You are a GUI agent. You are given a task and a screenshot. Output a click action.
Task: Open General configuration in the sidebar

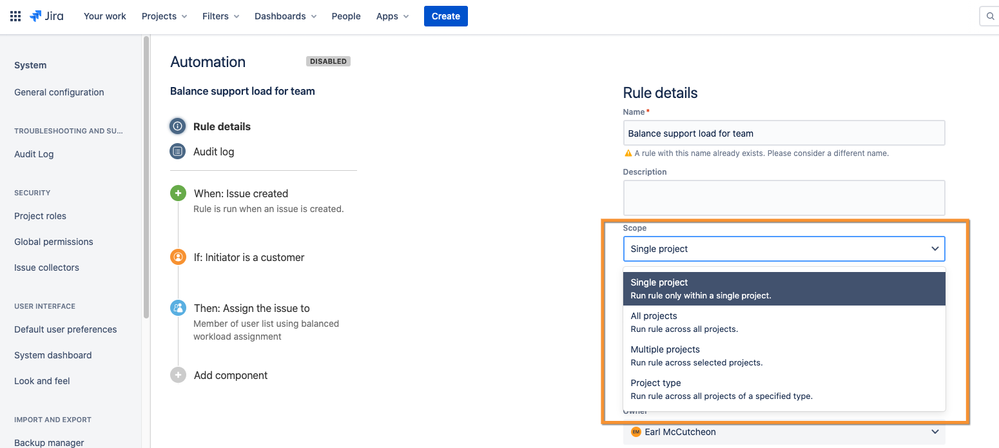coord(59,92)
